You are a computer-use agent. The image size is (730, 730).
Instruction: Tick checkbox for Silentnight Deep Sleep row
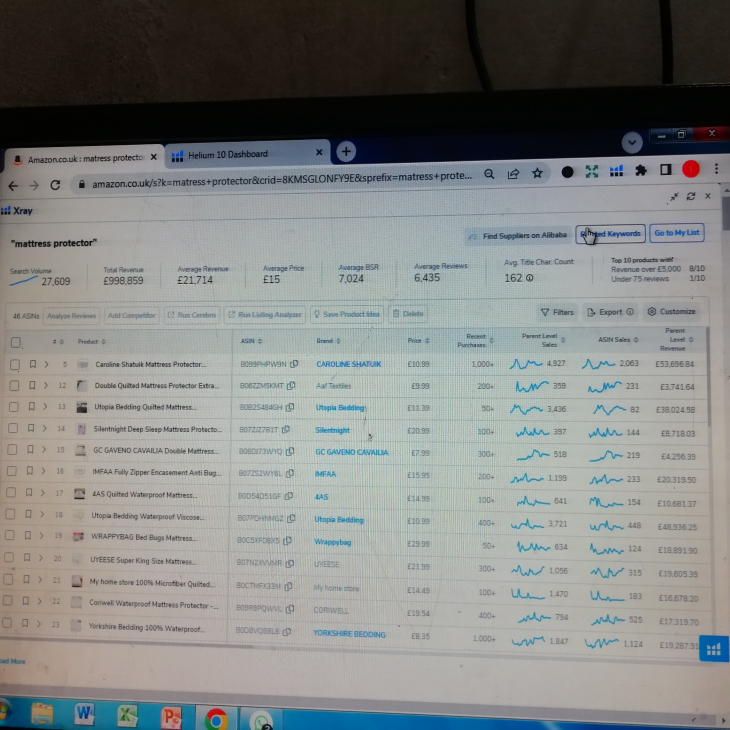13,428
